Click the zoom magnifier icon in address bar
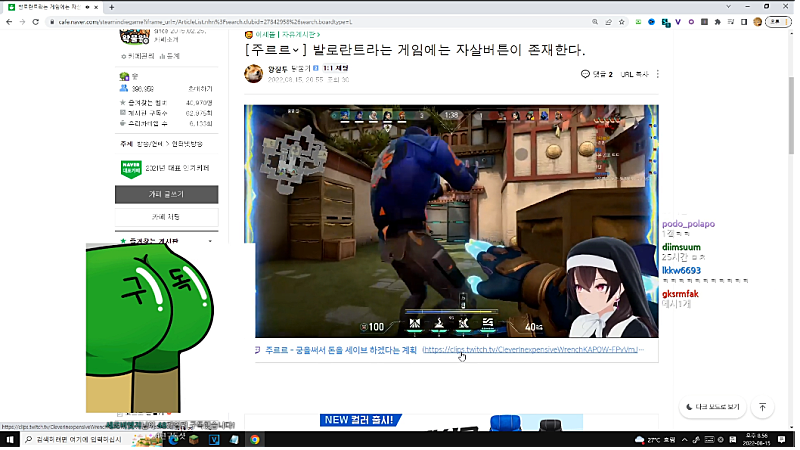The image size is (800, 450). (x=595, y=22)
